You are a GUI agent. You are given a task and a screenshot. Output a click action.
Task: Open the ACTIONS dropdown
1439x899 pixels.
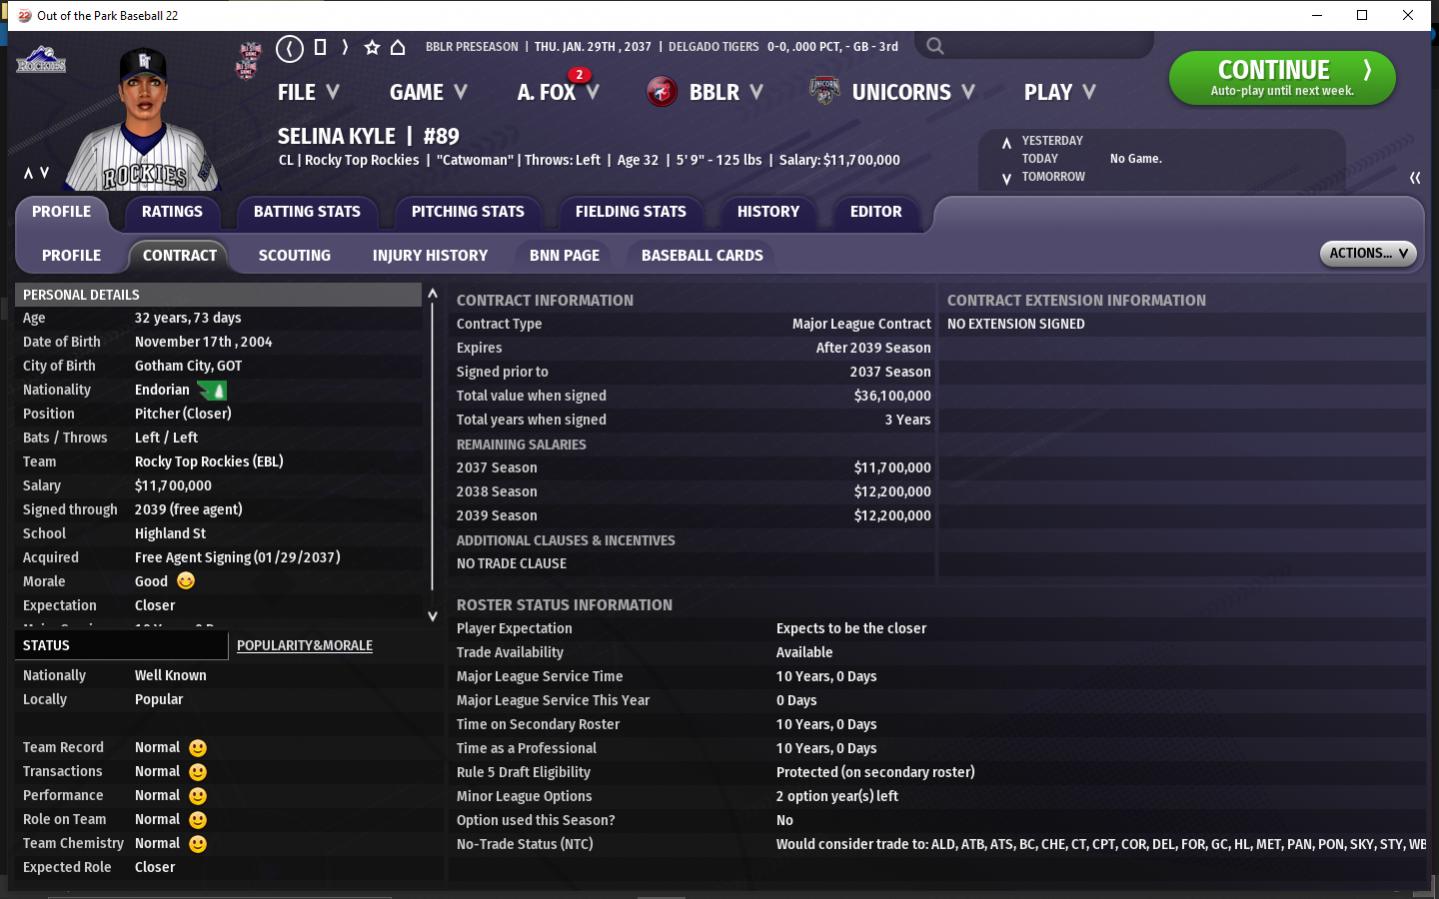pos(1368,254)
